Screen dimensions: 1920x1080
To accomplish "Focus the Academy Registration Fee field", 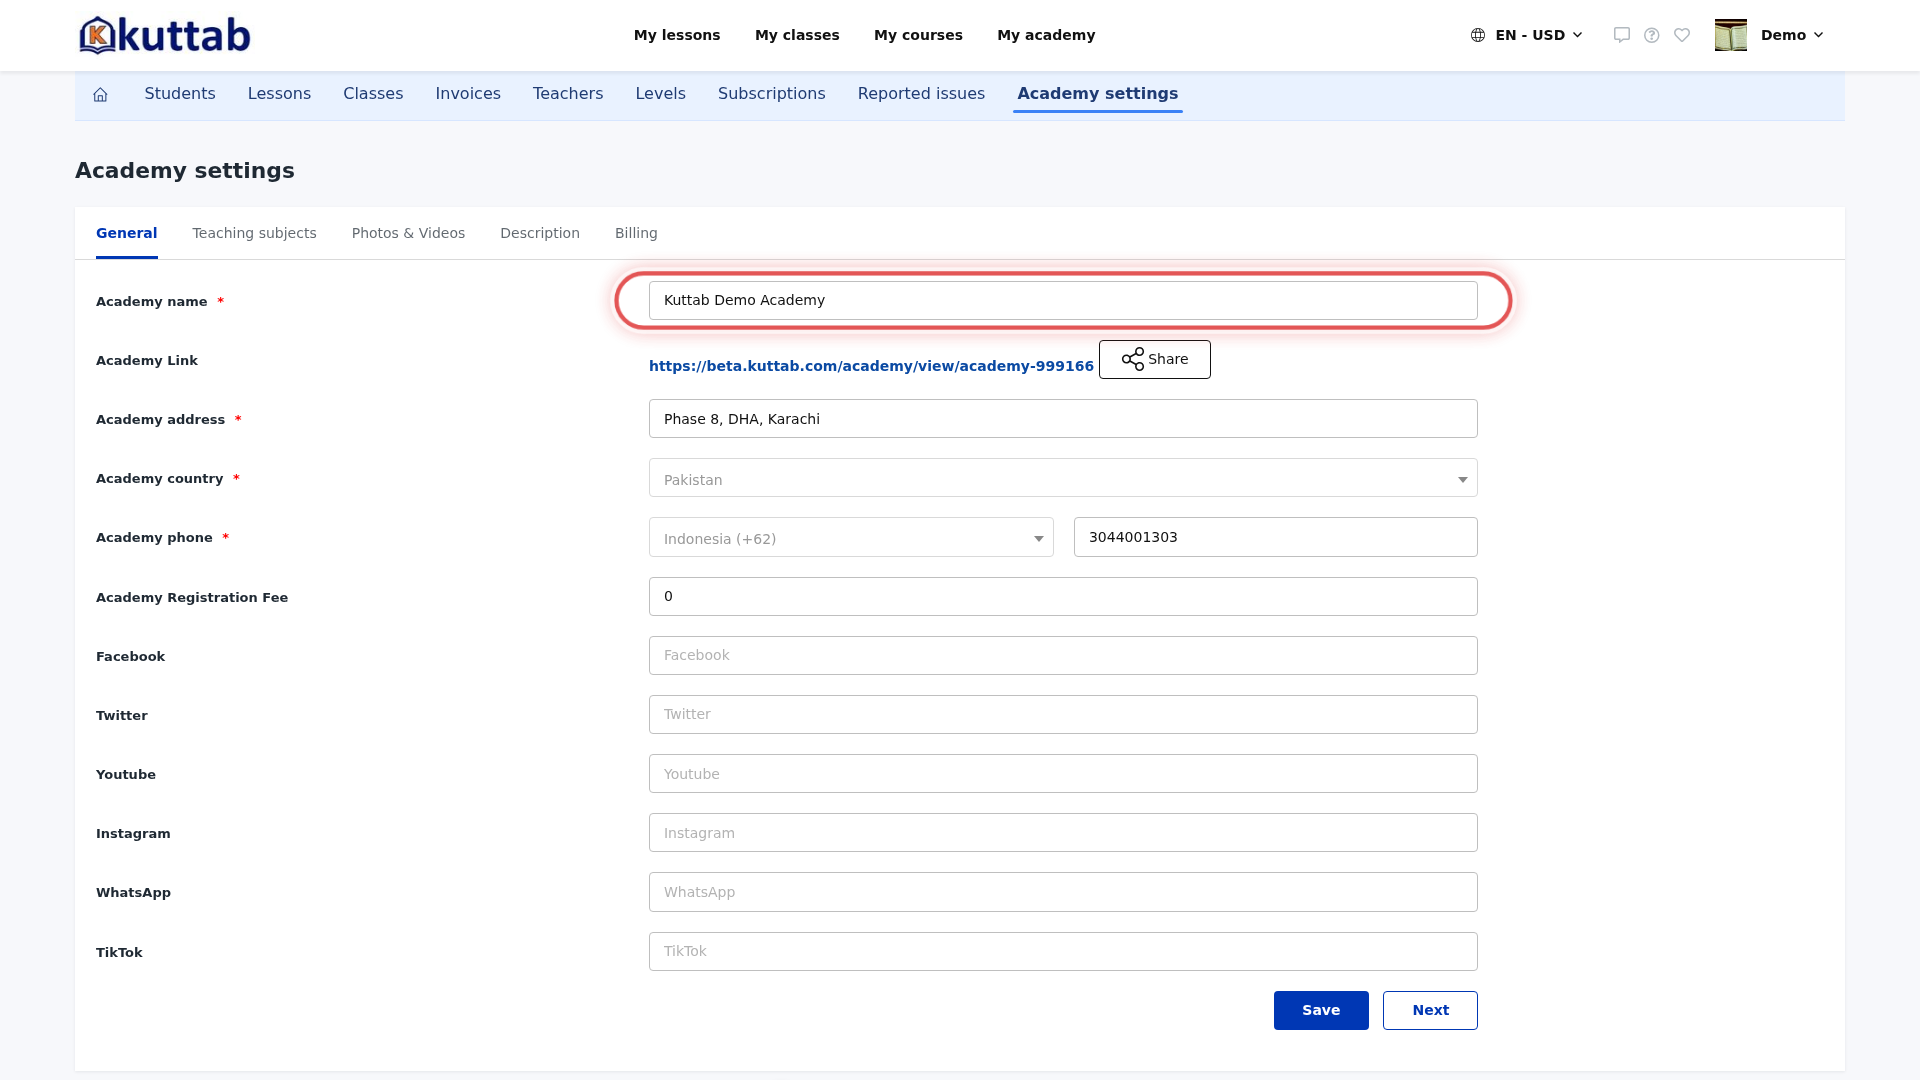I will (1063, 596).
